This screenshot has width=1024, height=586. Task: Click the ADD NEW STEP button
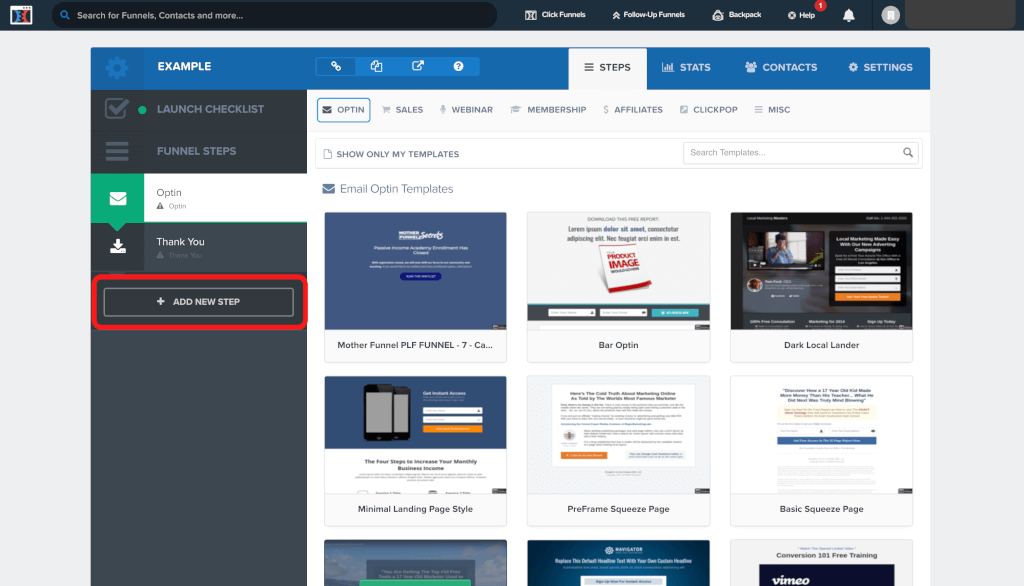[197, 304]
